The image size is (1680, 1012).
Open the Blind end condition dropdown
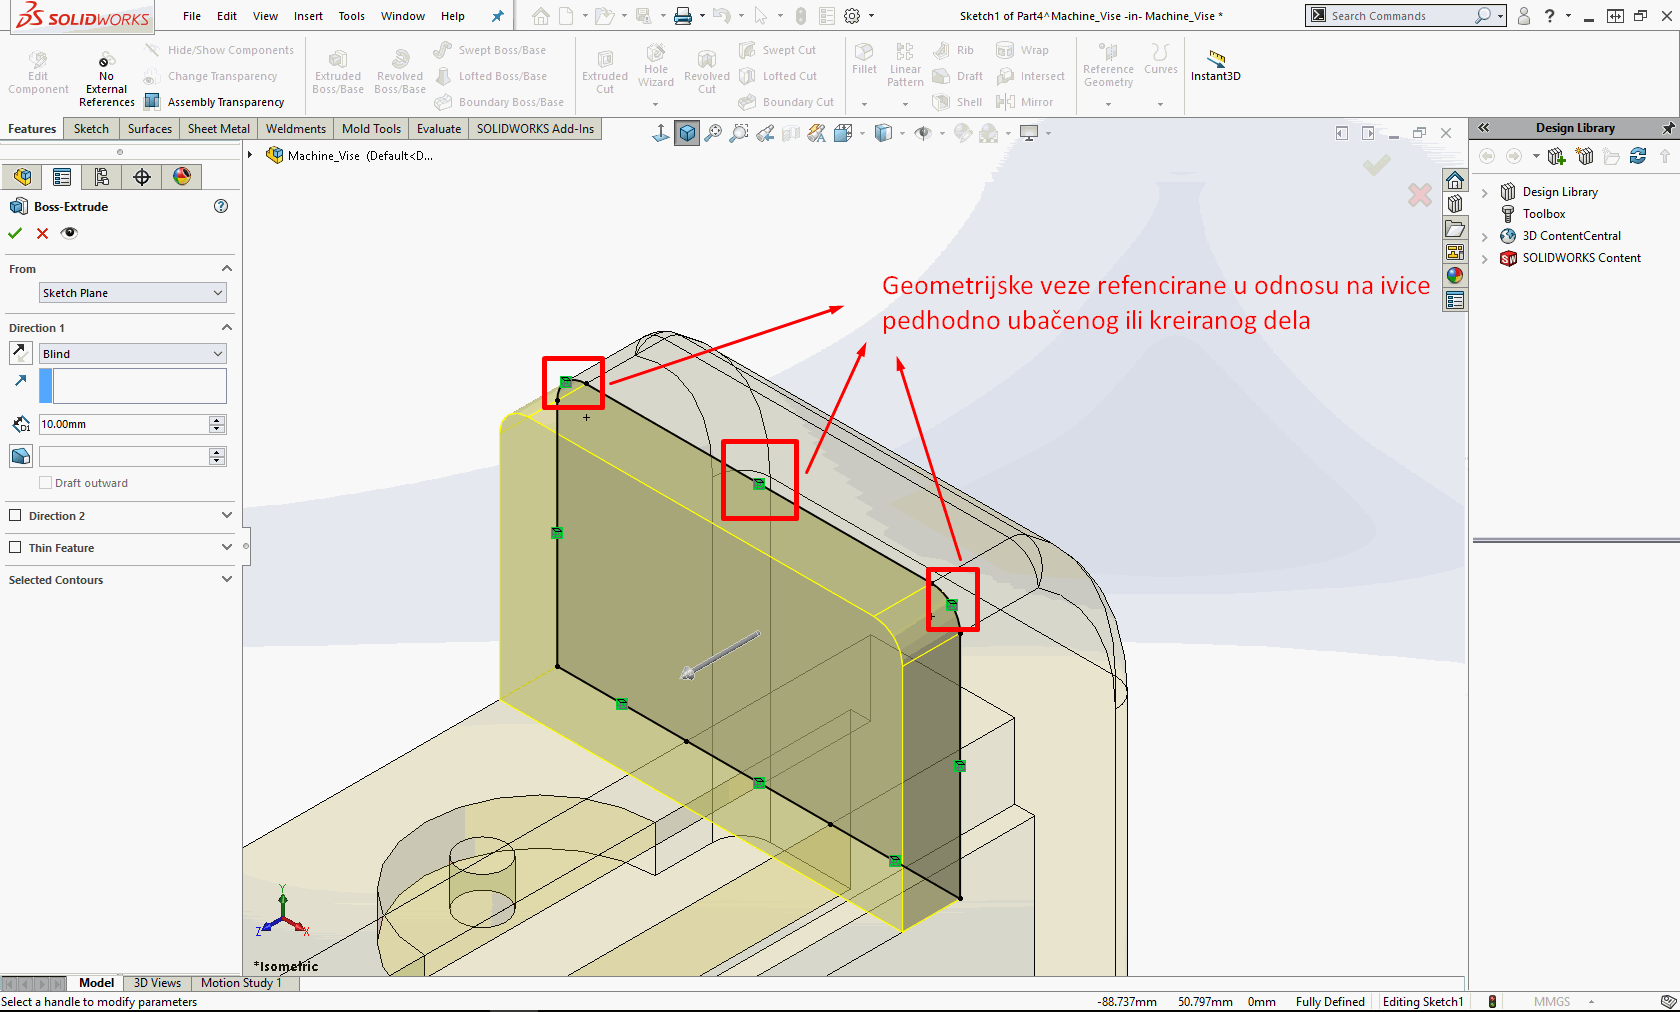(132, 354)
